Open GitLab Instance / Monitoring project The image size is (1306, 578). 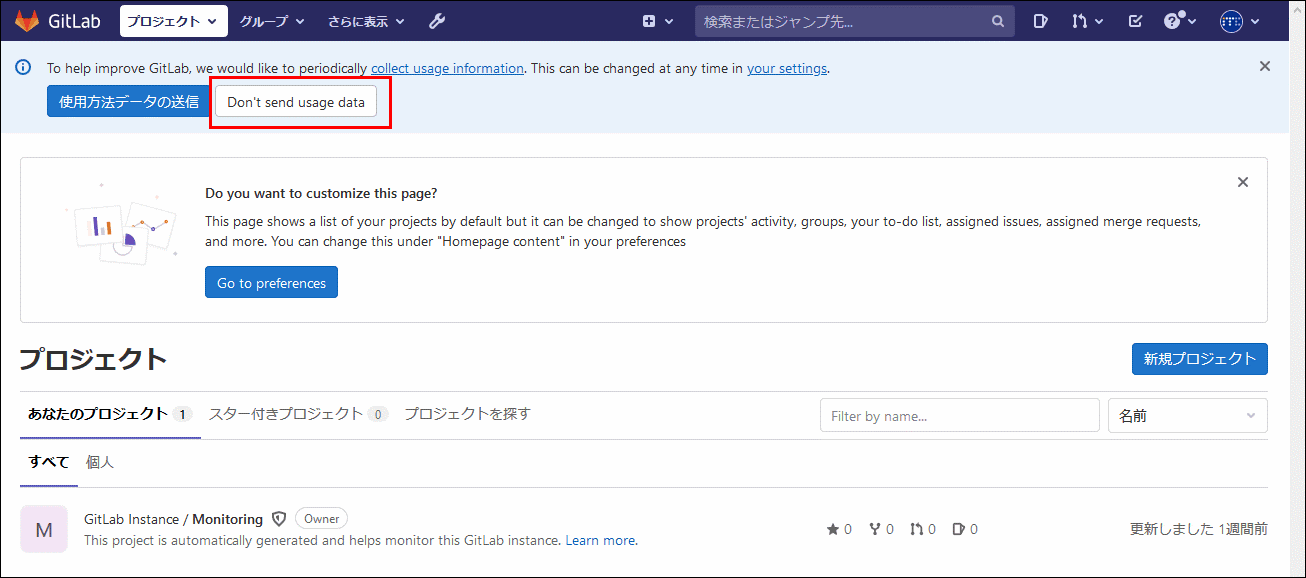pos(174,519)
